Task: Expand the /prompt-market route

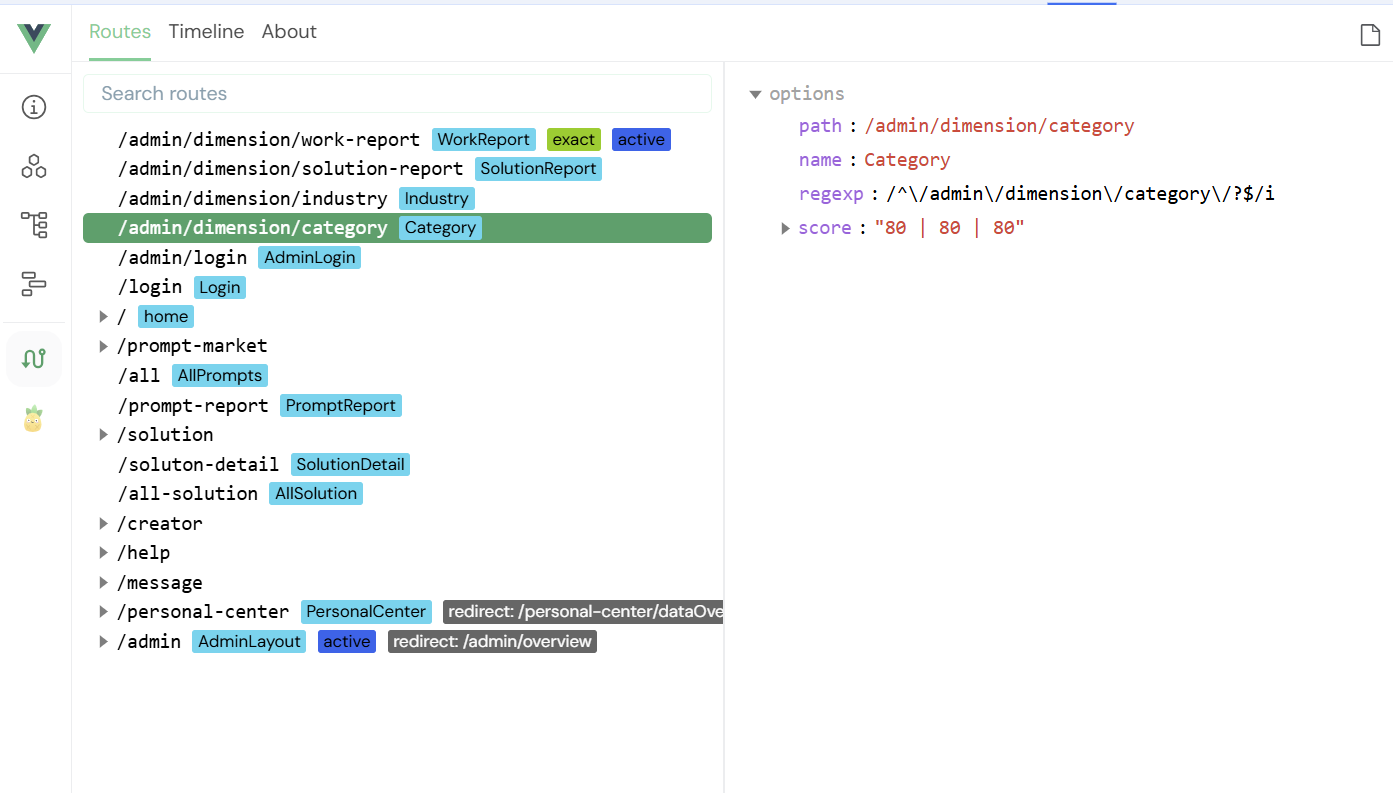Action: (103, 346)
